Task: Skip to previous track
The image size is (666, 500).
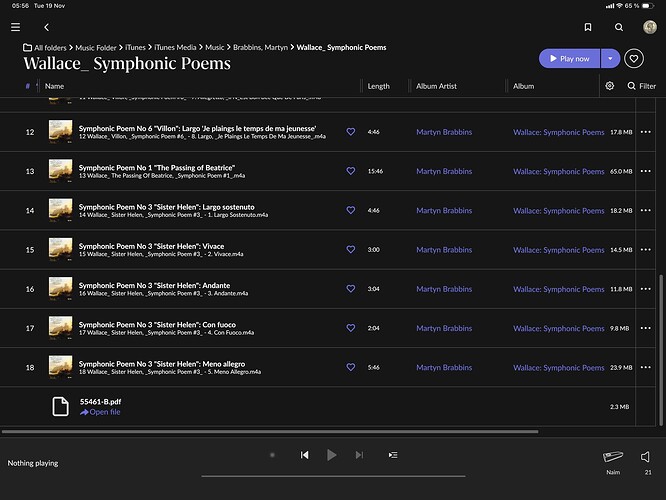Action: point(305,455)
